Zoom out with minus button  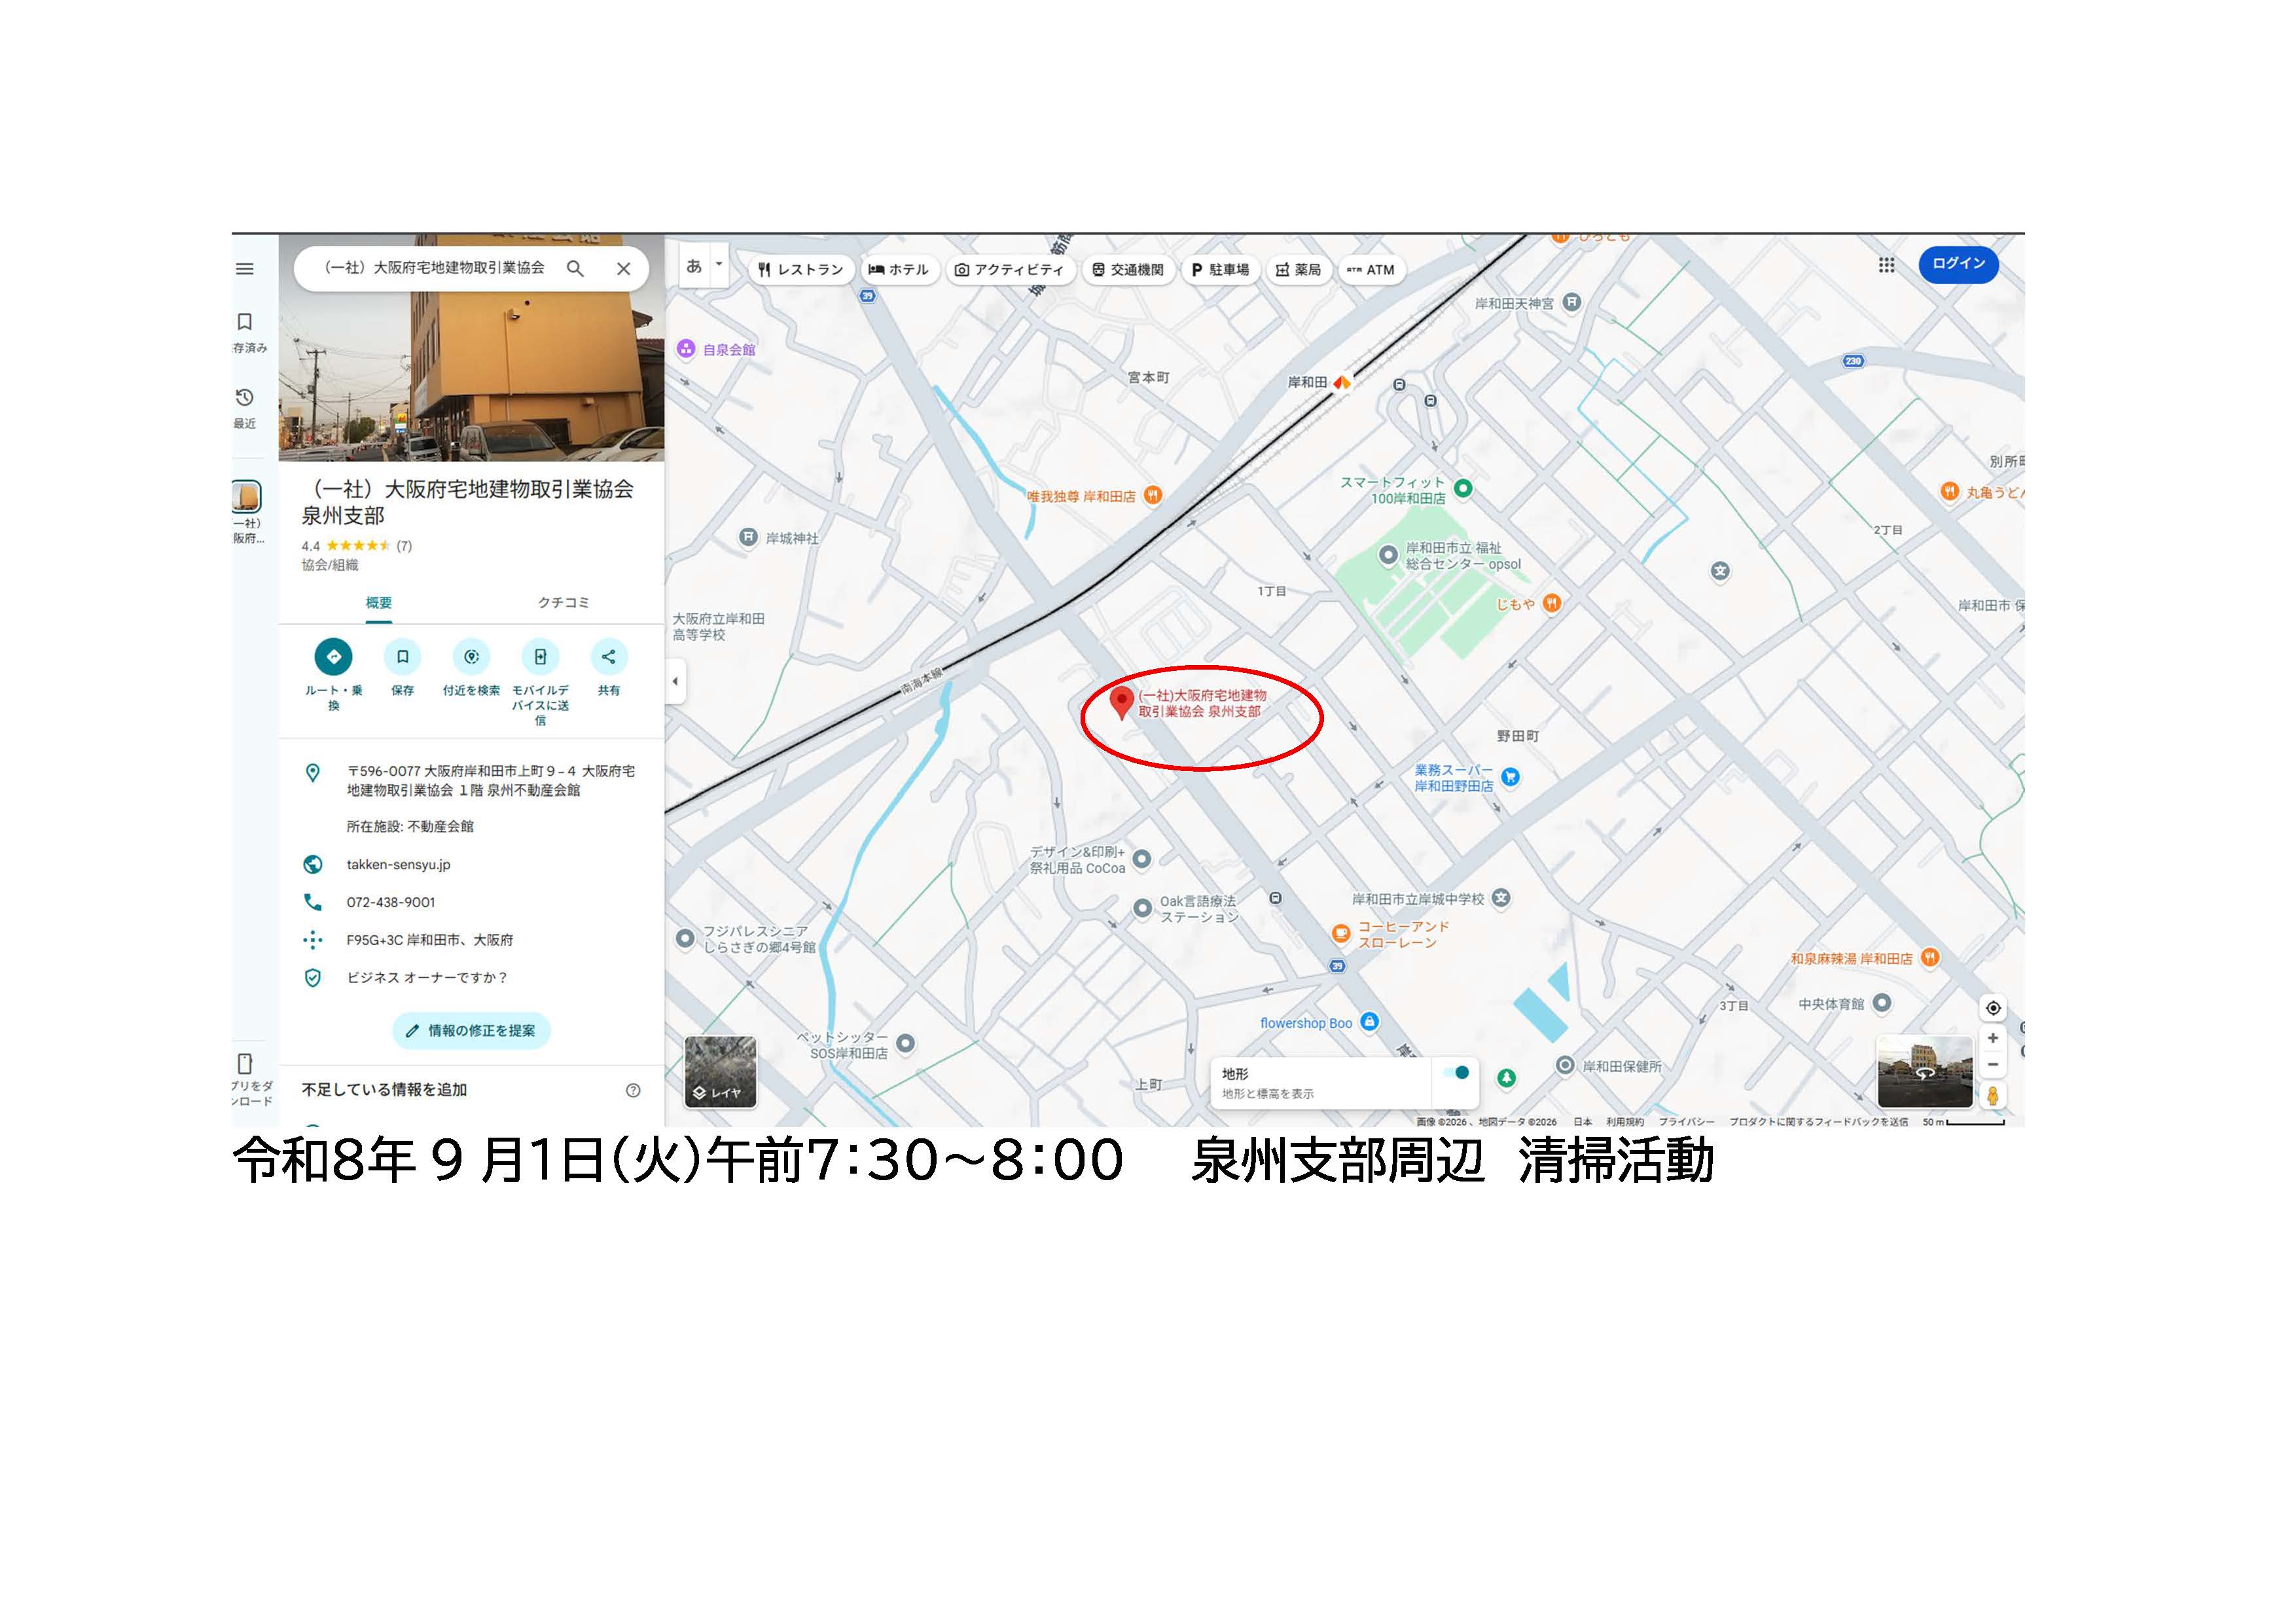[1992, 1065]
